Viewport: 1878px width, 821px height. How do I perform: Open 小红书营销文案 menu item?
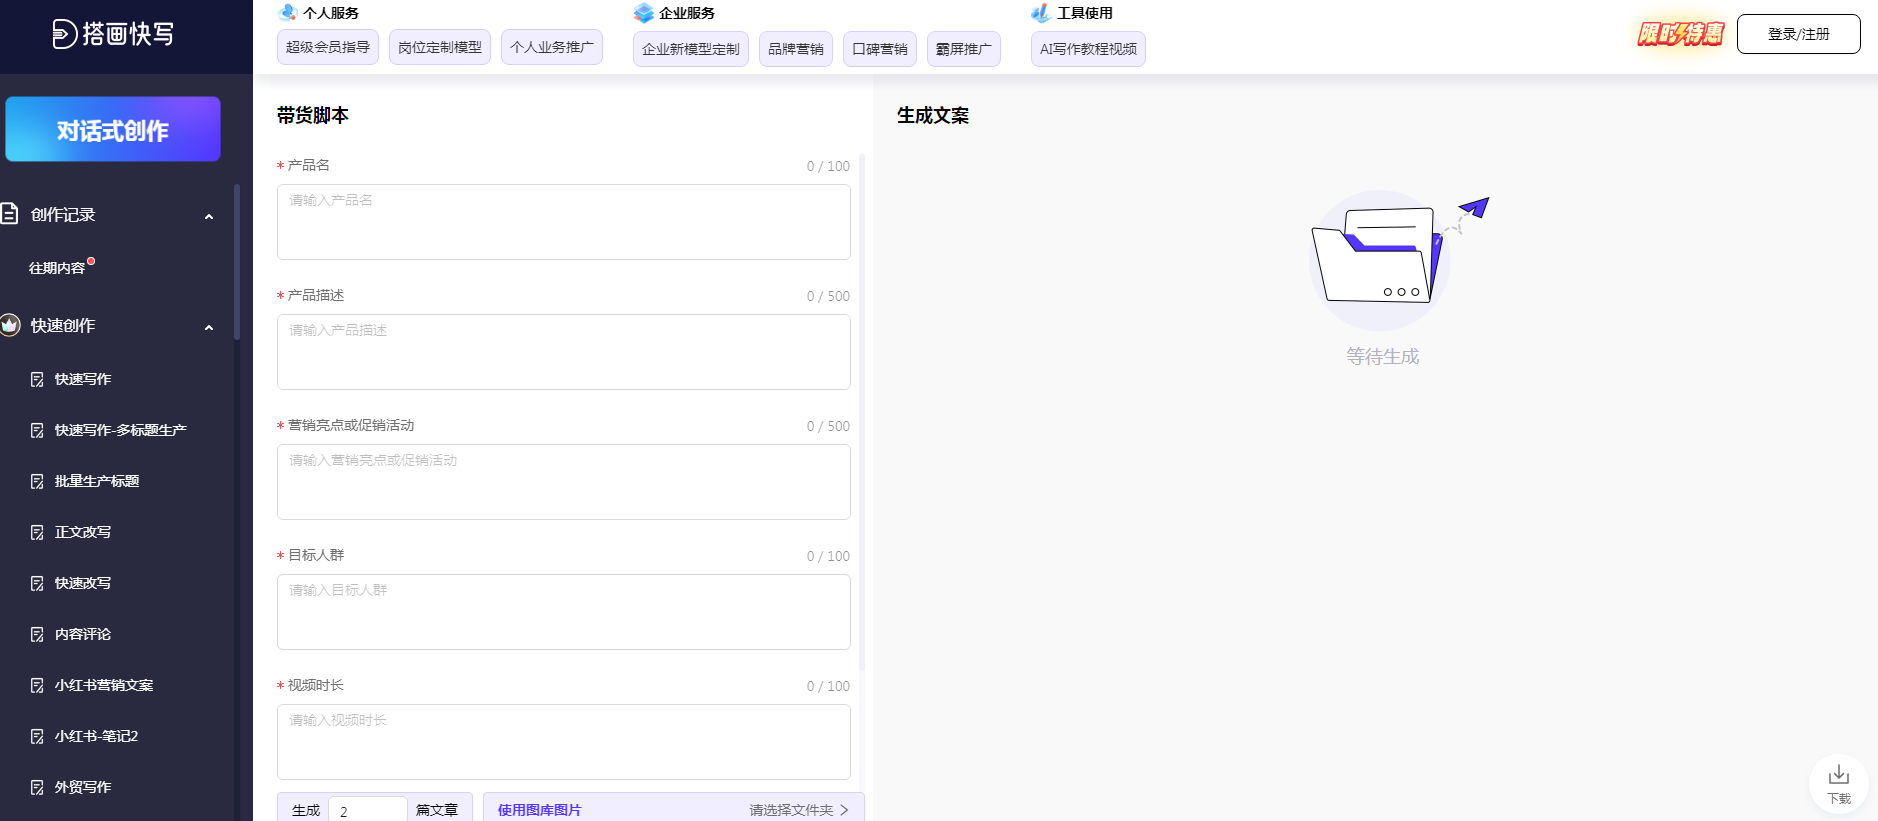tap(104, 685)
